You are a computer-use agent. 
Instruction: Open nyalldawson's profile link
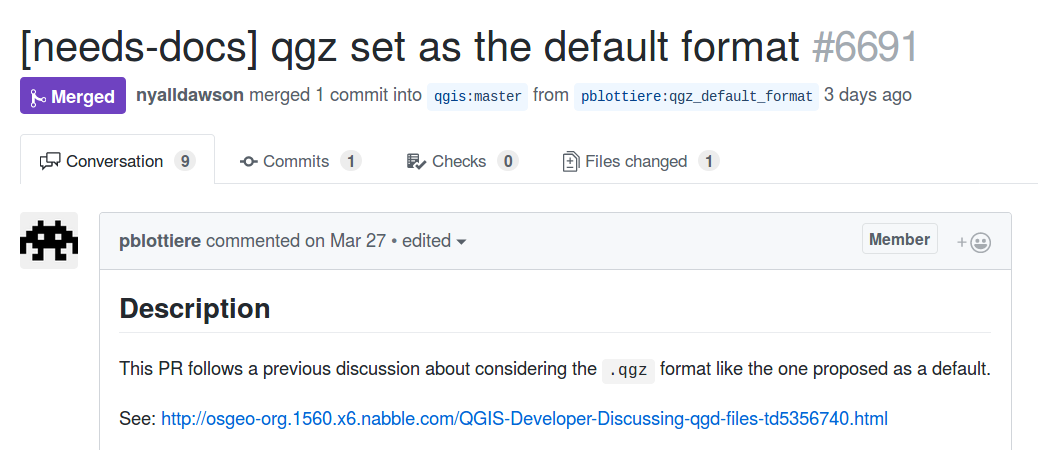pos(190,95)
